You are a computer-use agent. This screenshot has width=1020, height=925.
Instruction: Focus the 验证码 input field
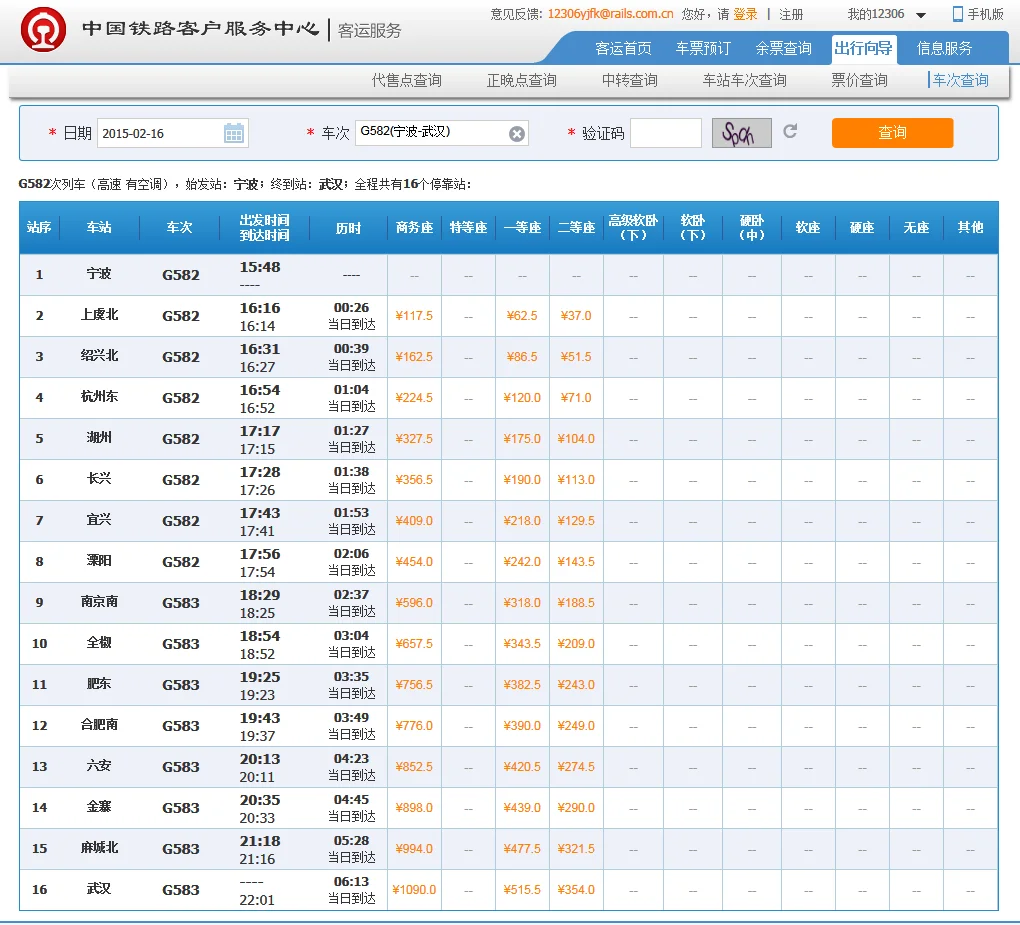(666, 133)
